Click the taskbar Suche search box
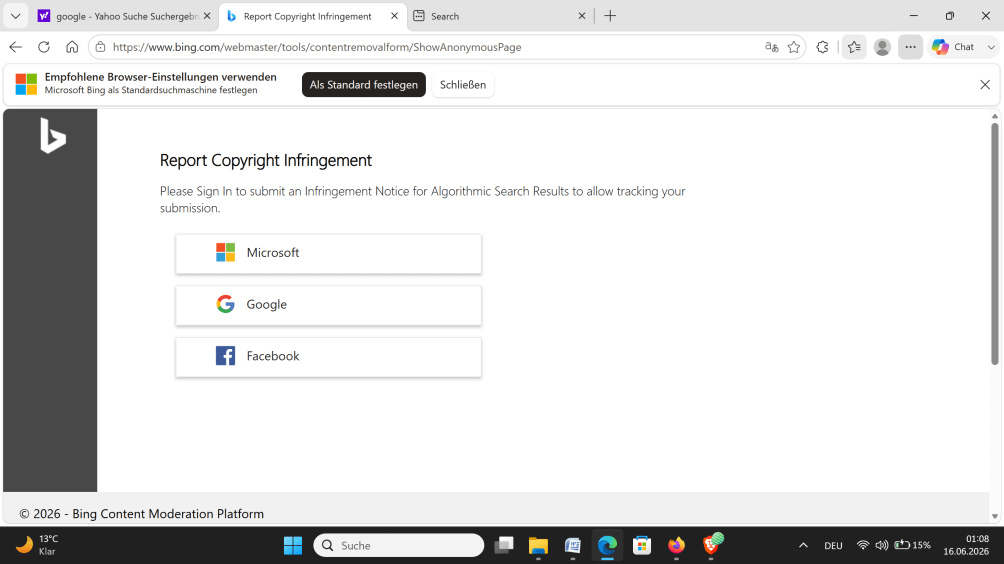The image size is (1004, 564). tap(398, 545)
